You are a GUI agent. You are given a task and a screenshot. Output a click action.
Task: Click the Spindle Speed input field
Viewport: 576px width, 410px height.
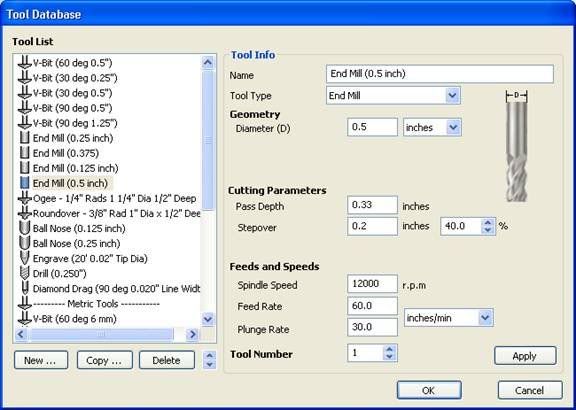372,284
